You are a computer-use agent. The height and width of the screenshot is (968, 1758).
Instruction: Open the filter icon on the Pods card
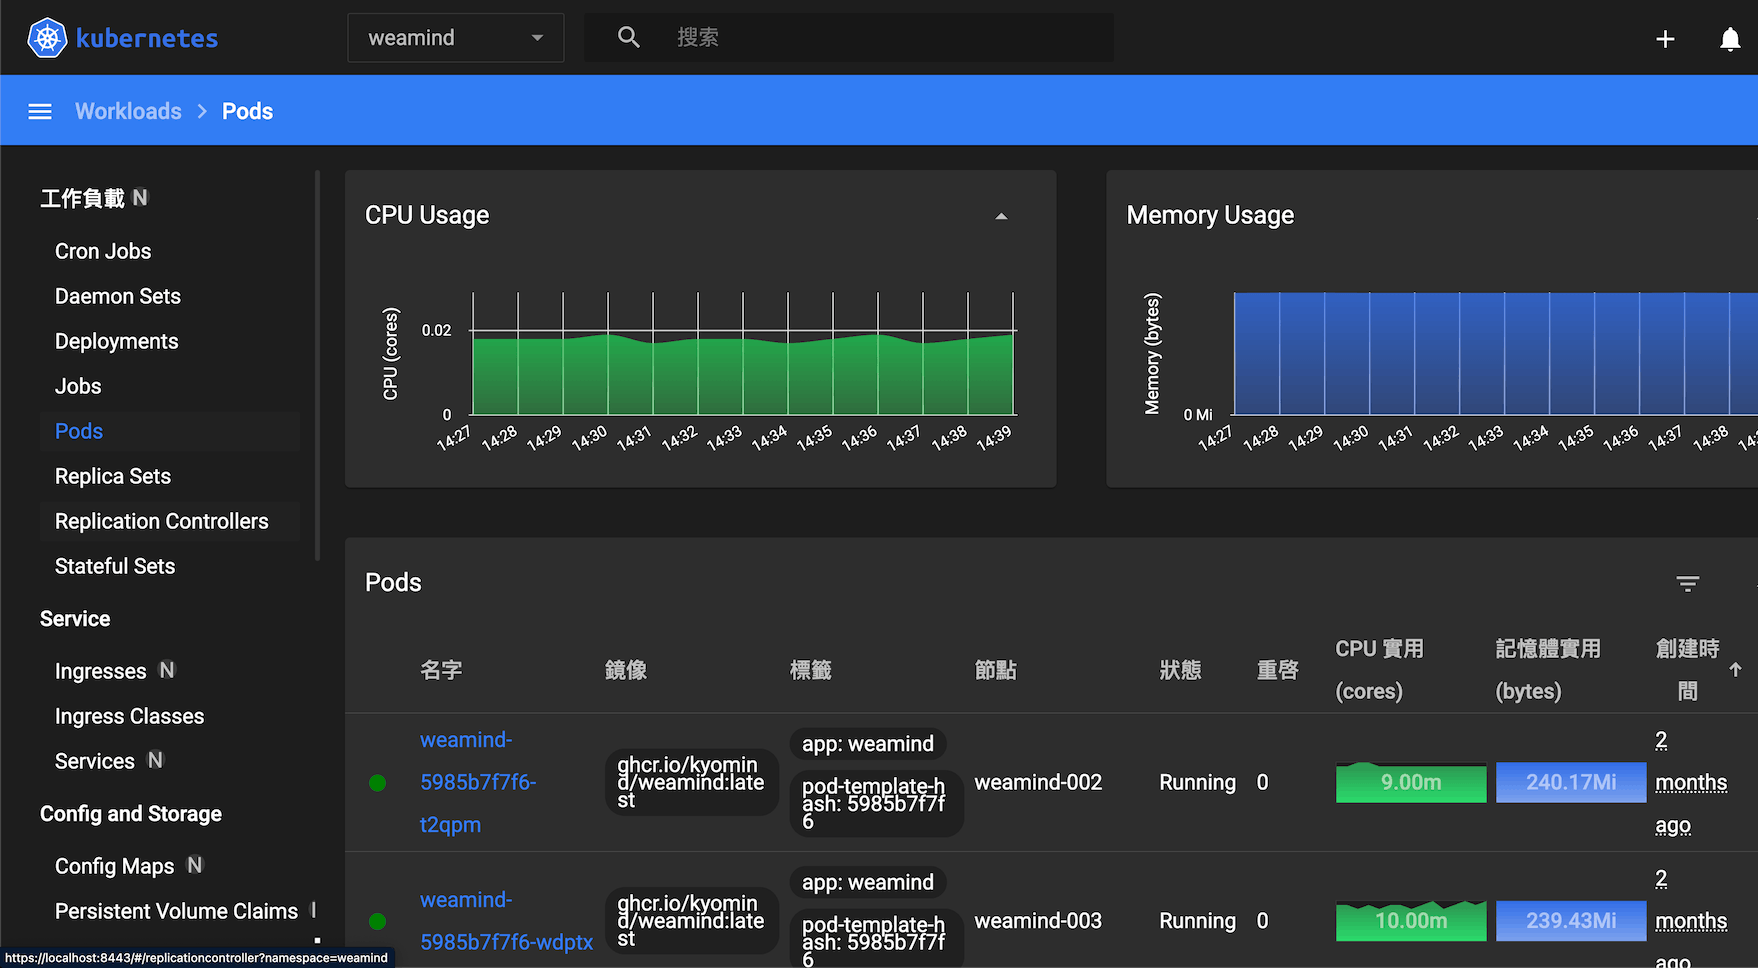pos(1687,582)
